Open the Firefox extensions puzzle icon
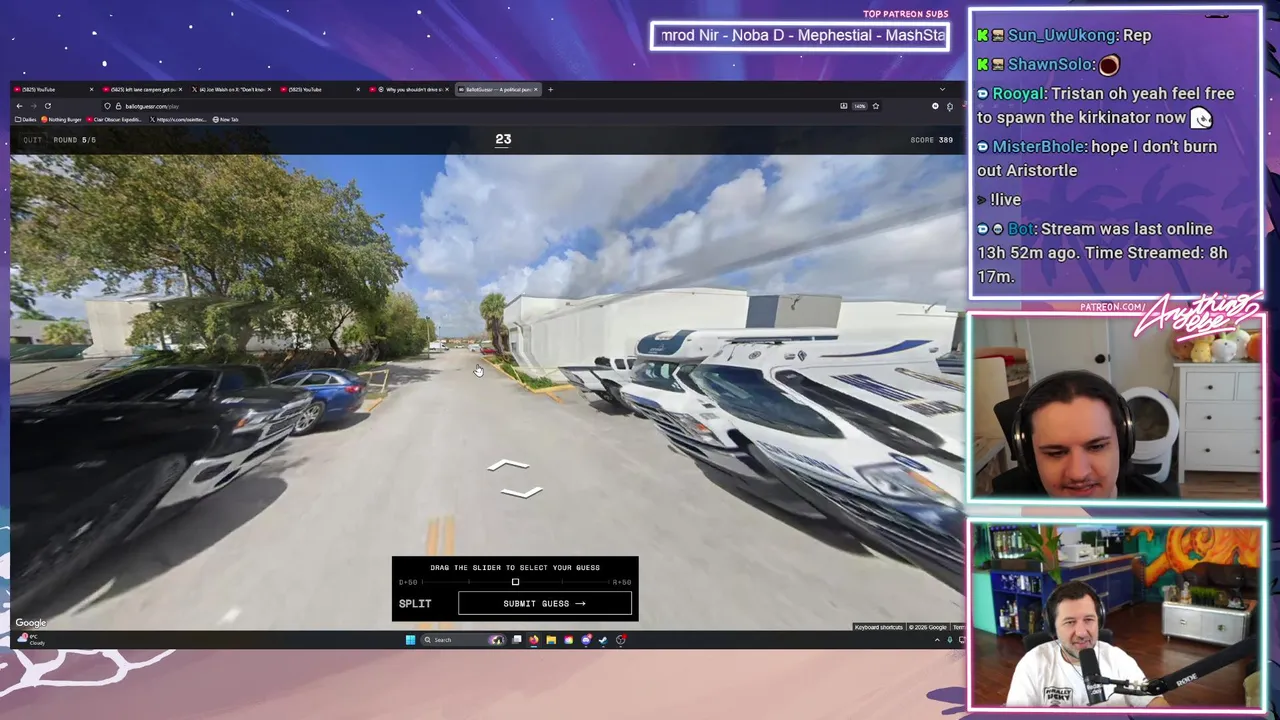Screen dimensions: 1280x720 coord(950,106)
